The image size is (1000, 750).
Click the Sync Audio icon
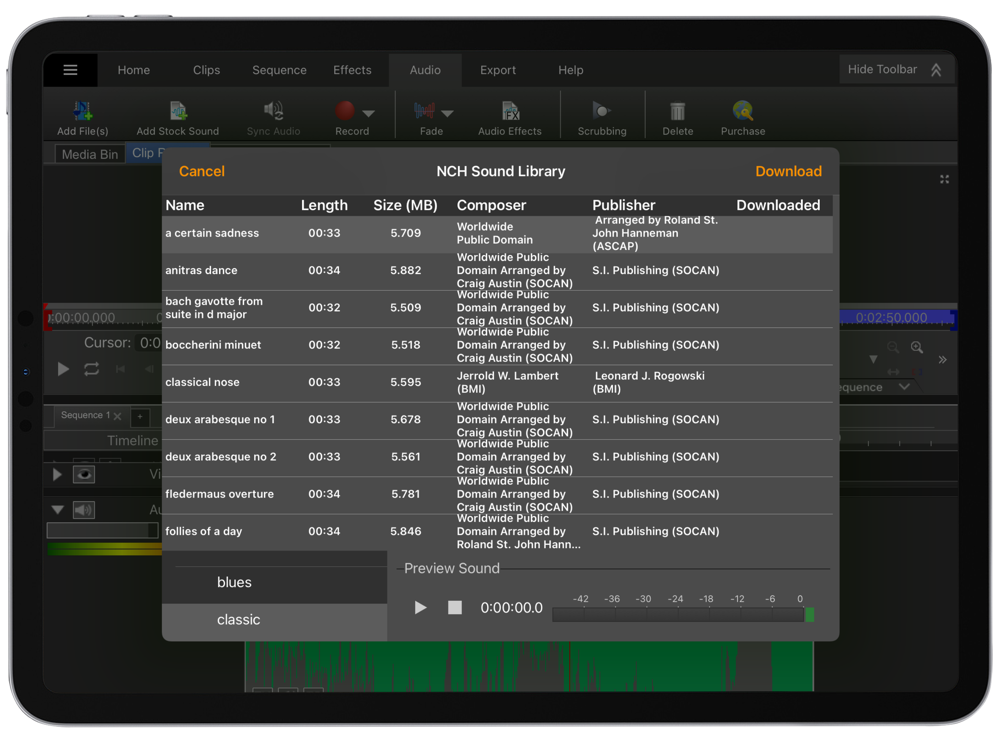pyautogui.click(x=274, y=111)
